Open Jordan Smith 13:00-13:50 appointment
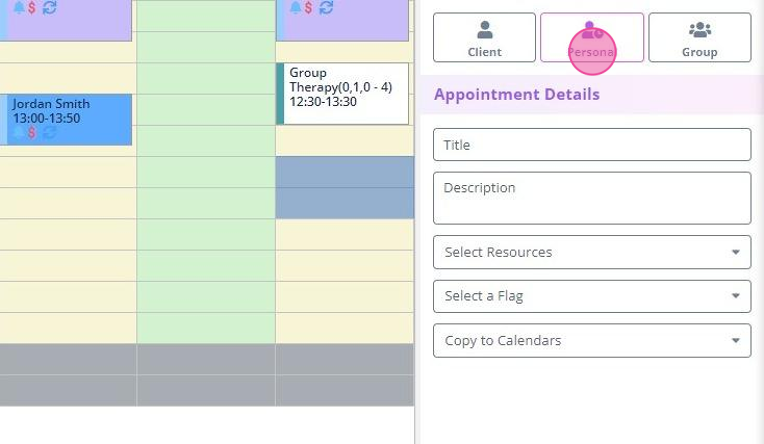Screen dimensions: 764x444 tap(70, 110)
